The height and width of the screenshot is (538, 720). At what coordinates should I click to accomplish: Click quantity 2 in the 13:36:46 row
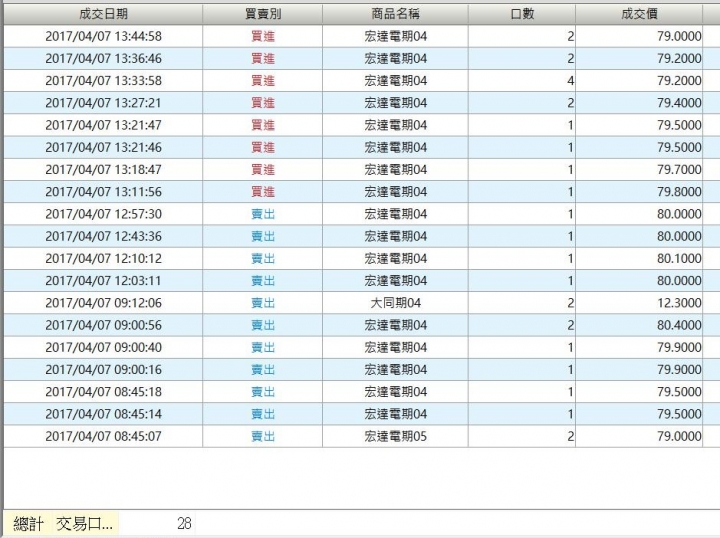(x=570, y=58)
